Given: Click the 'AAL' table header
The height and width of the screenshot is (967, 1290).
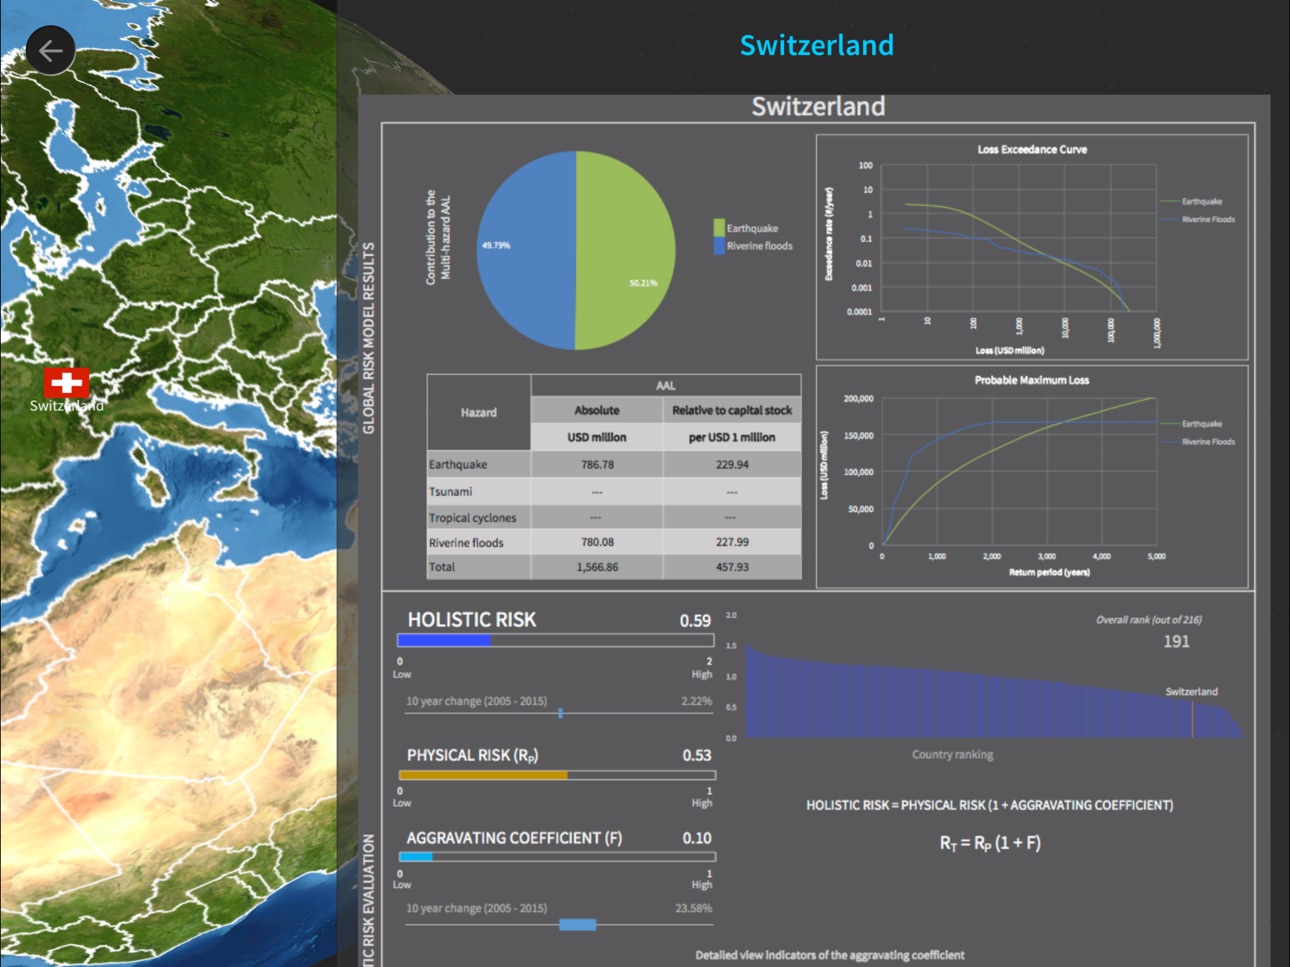Looking at the screenshot, I should pos(666,385).
